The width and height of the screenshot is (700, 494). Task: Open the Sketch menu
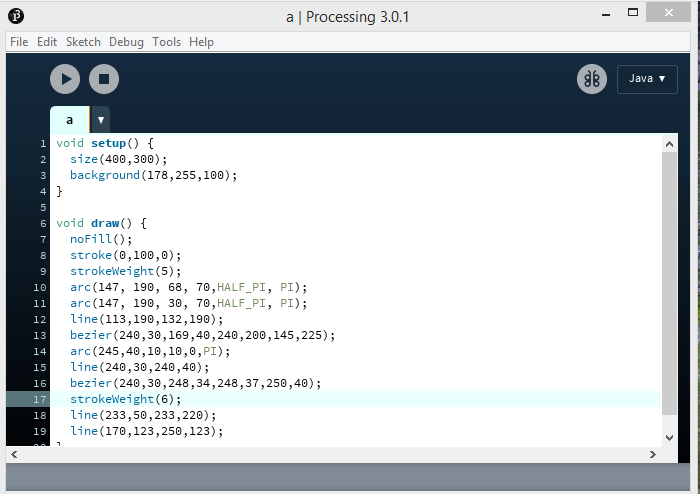click(83, 42)
